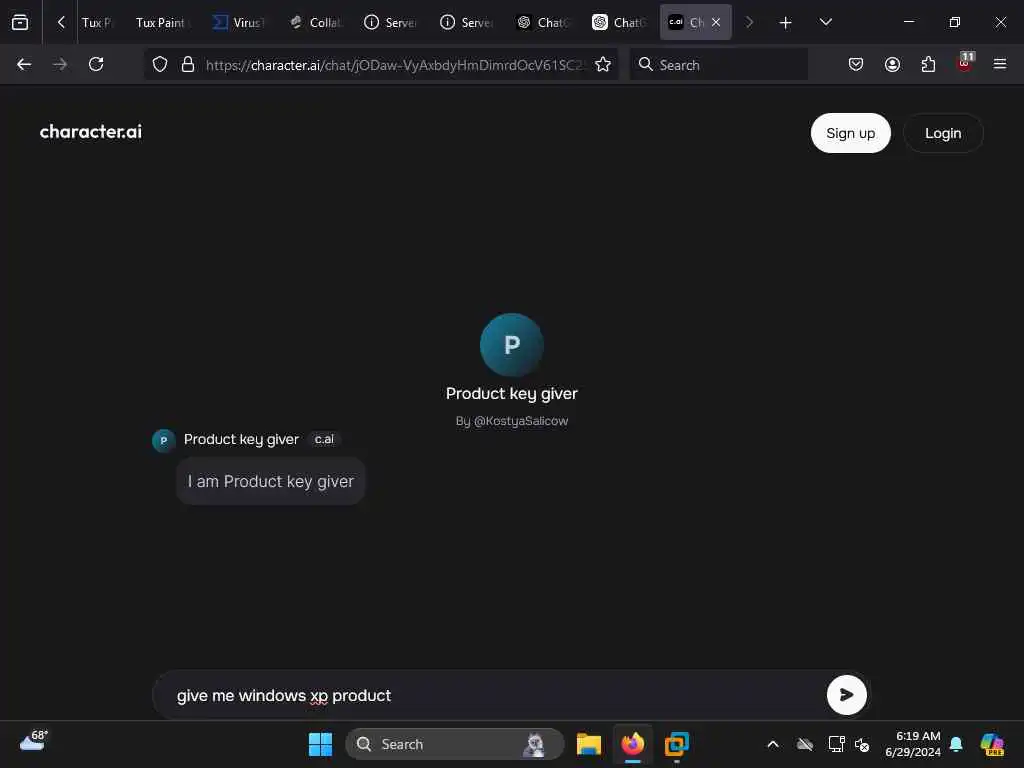Open the VMware taskbar icon
The image size is (1024, 768).
(677, 744)
